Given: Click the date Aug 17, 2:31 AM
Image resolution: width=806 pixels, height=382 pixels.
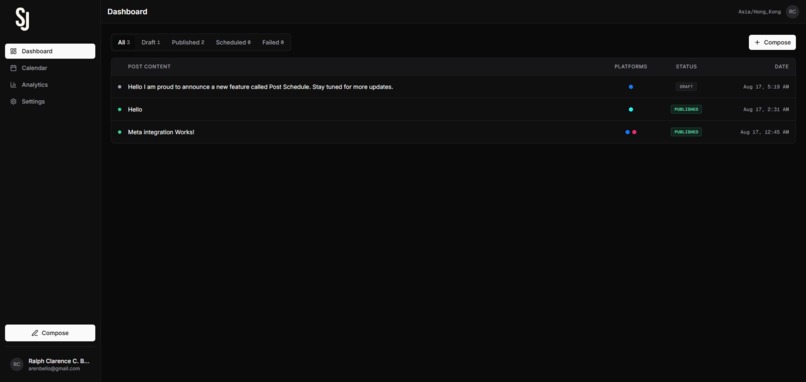Looking at the screenshot, I should (x=766, y=110).
